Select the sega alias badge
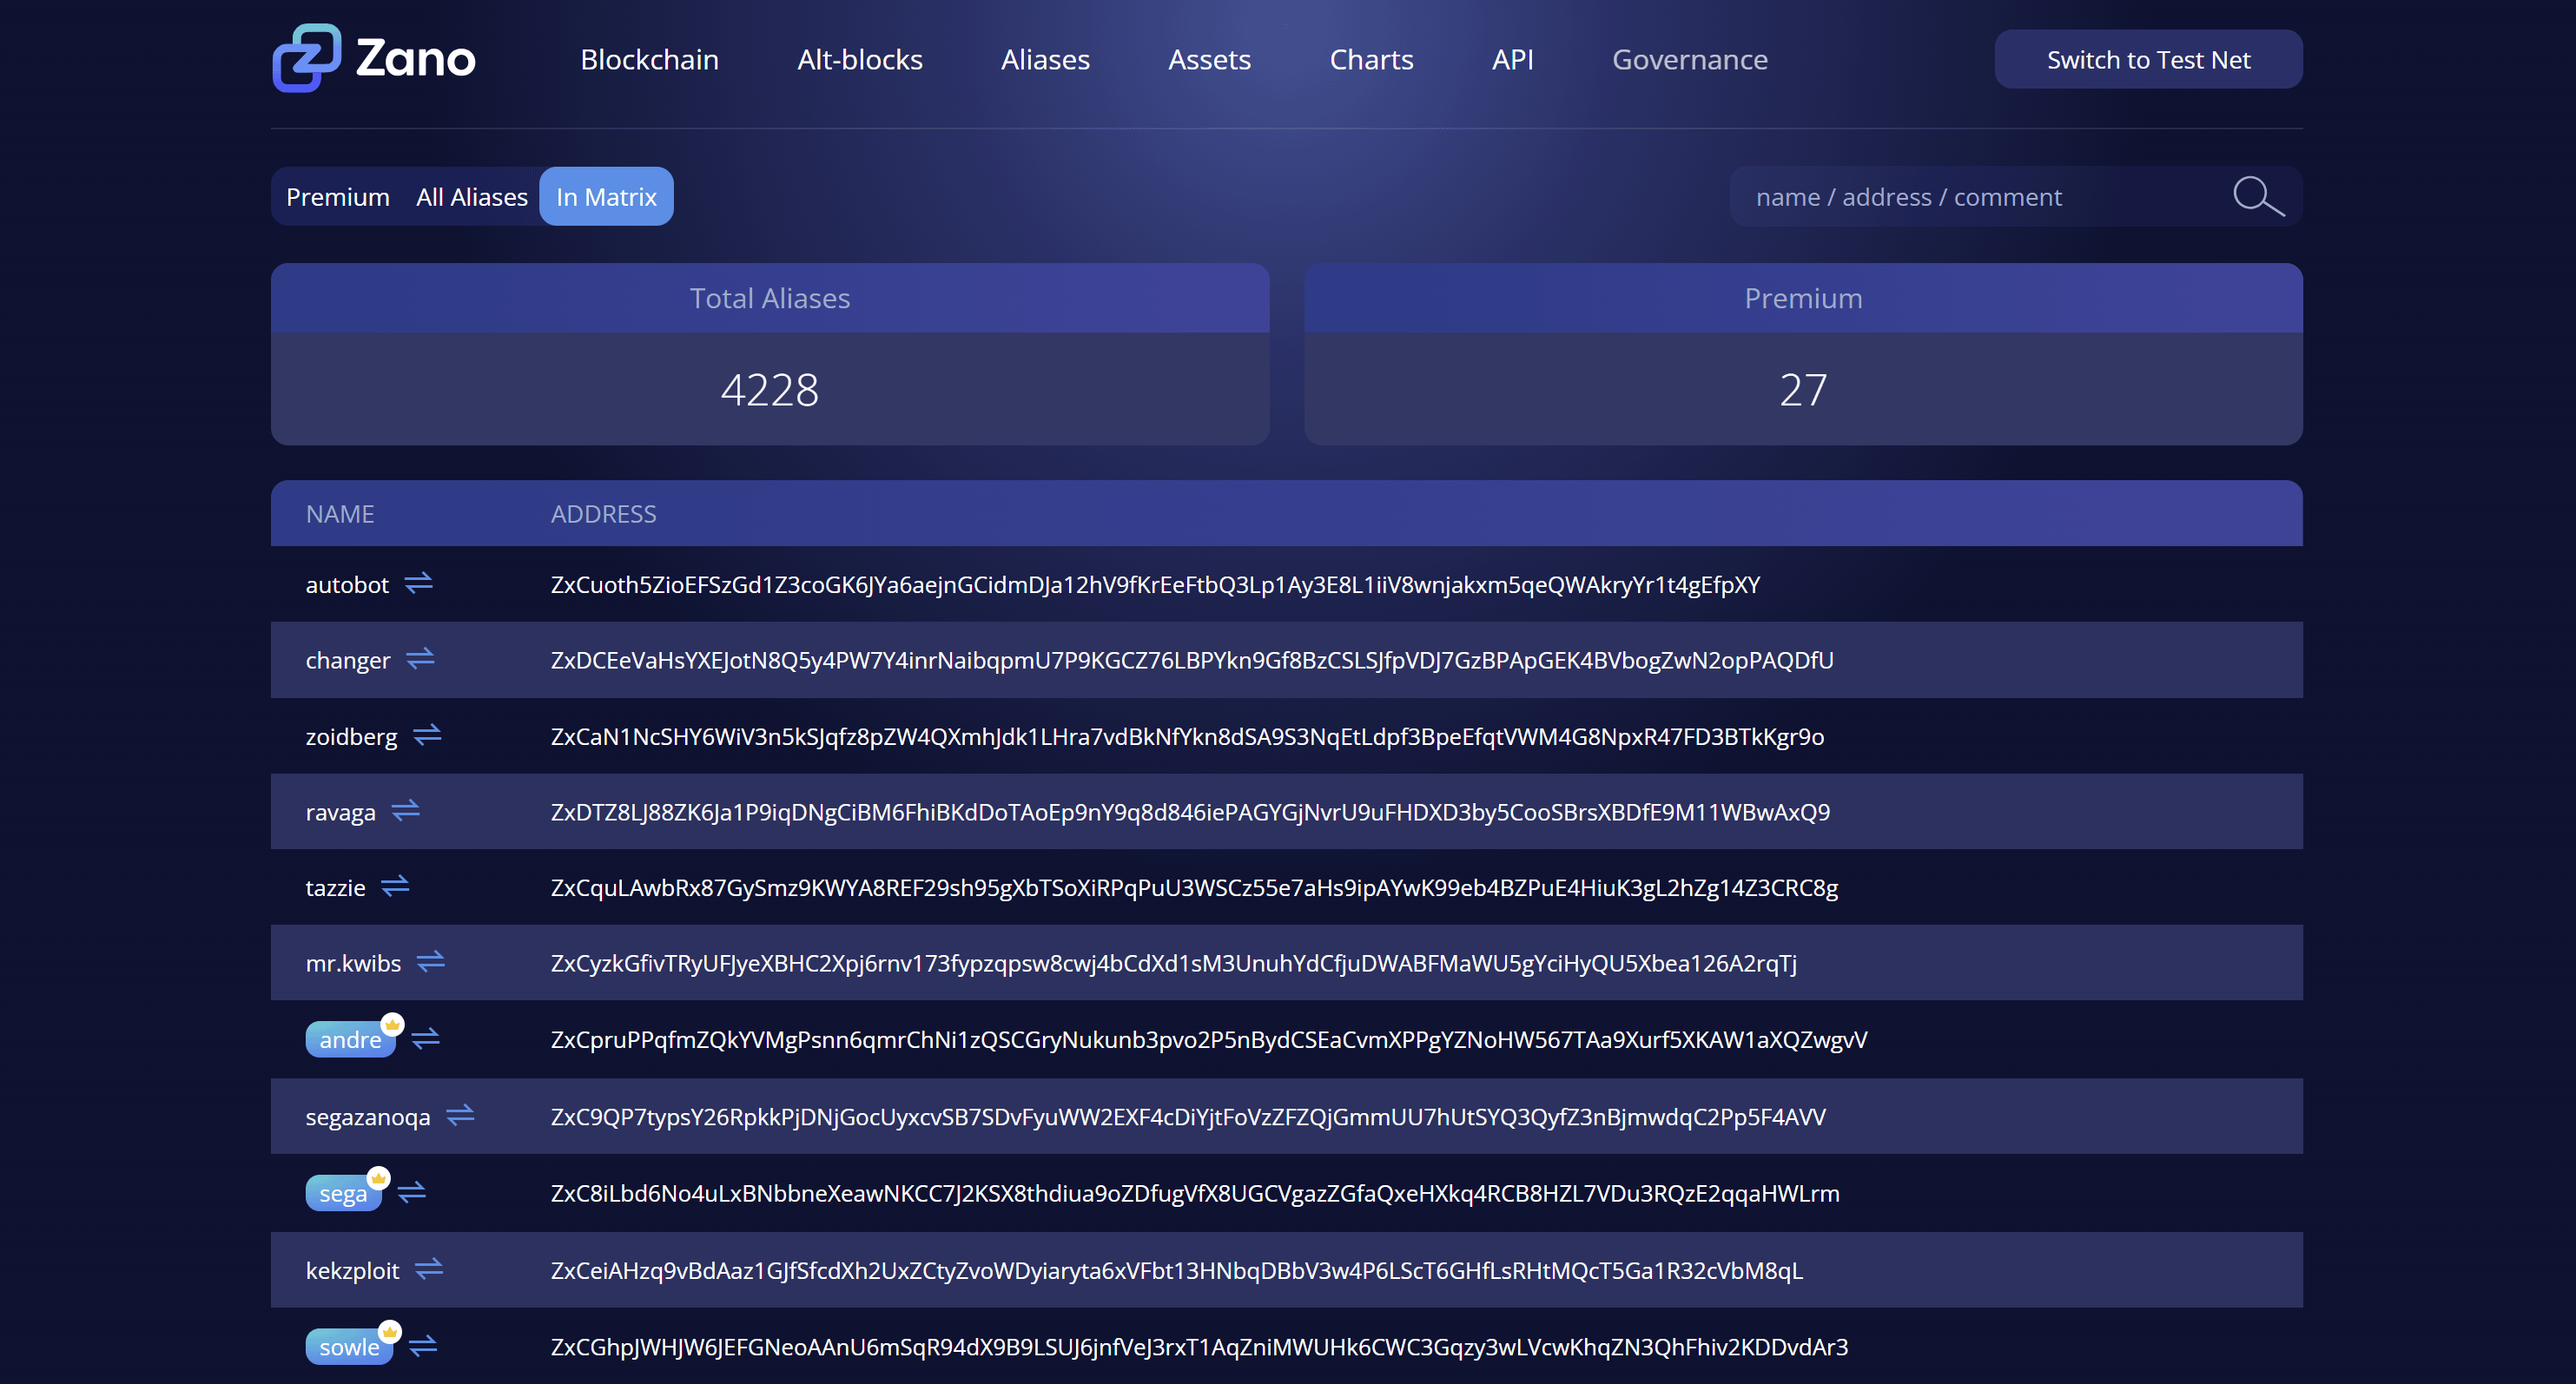Viewport: 2576px width, 1384px height. 344,1192
